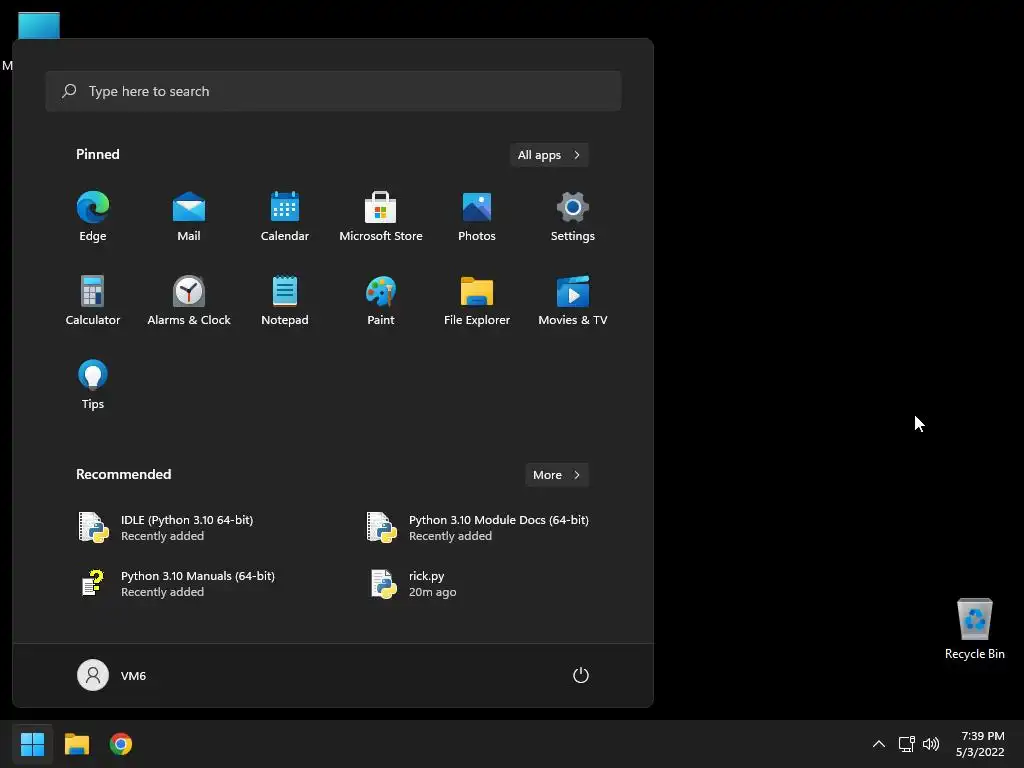Open File Explorer in pinned apps
The image size is (1024, 768).
(x=477, y=300)
